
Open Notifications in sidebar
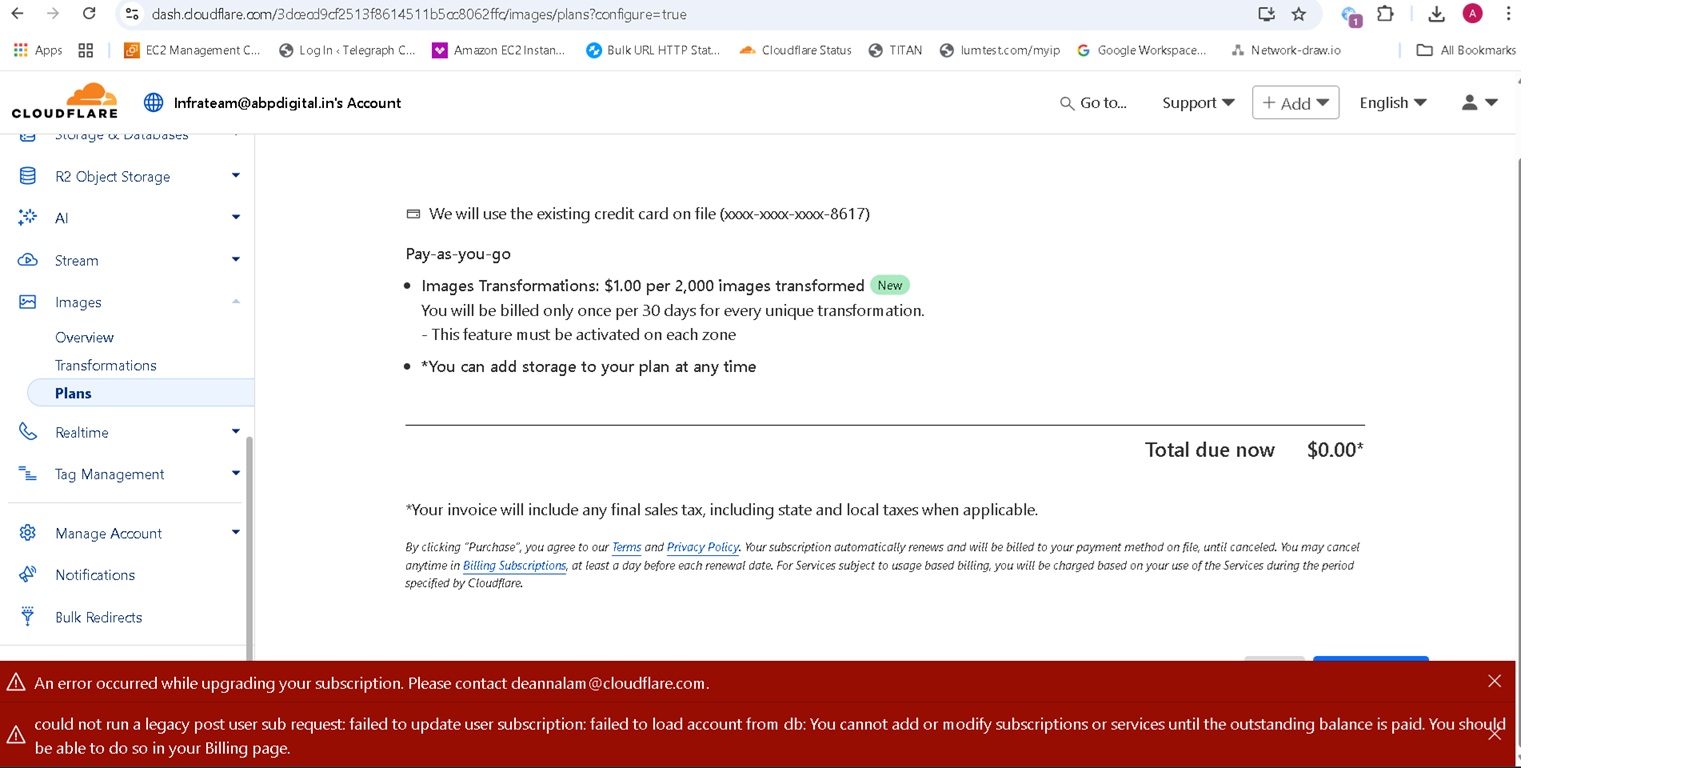tap(95, 575)
